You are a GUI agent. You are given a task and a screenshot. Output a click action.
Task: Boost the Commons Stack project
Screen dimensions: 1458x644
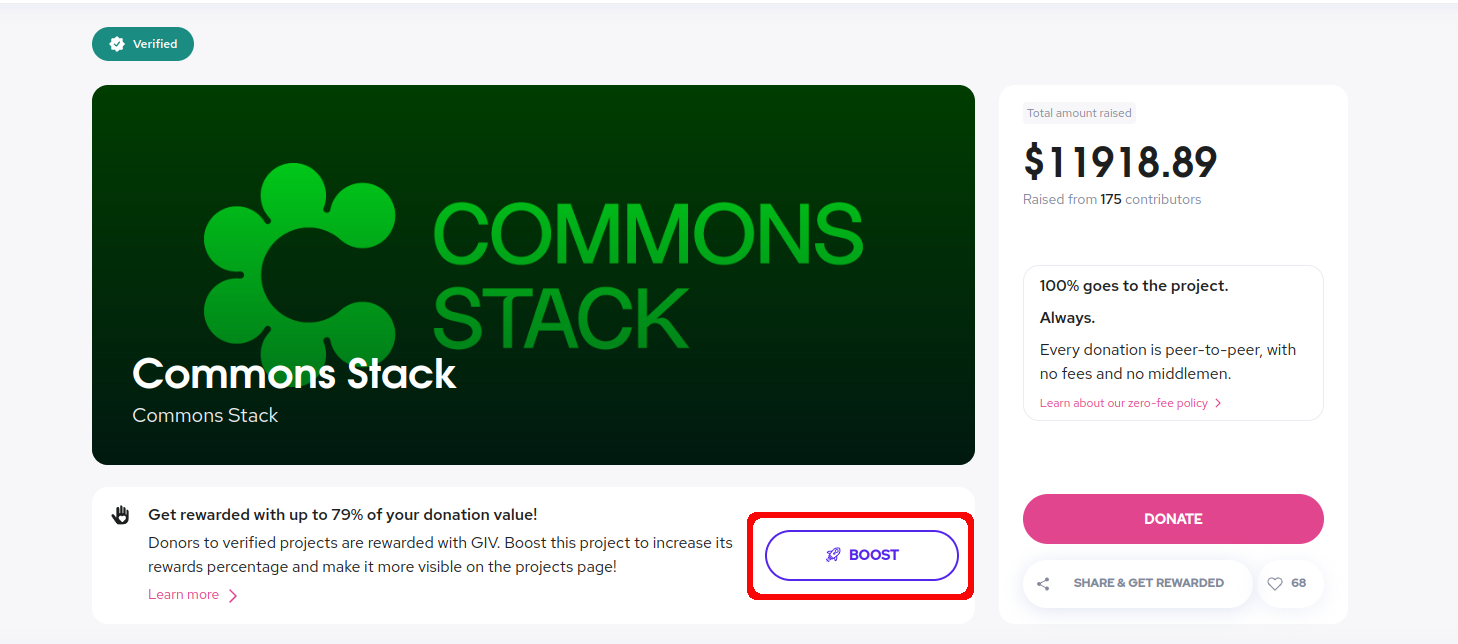[862, 555]
